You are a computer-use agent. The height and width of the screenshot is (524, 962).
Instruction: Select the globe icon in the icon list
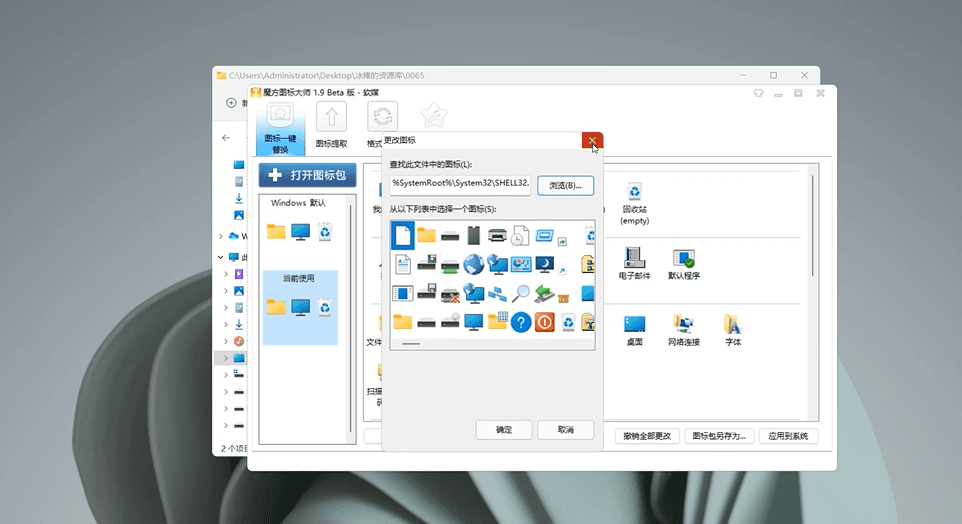pyautogui.click(x=473, y=264)
